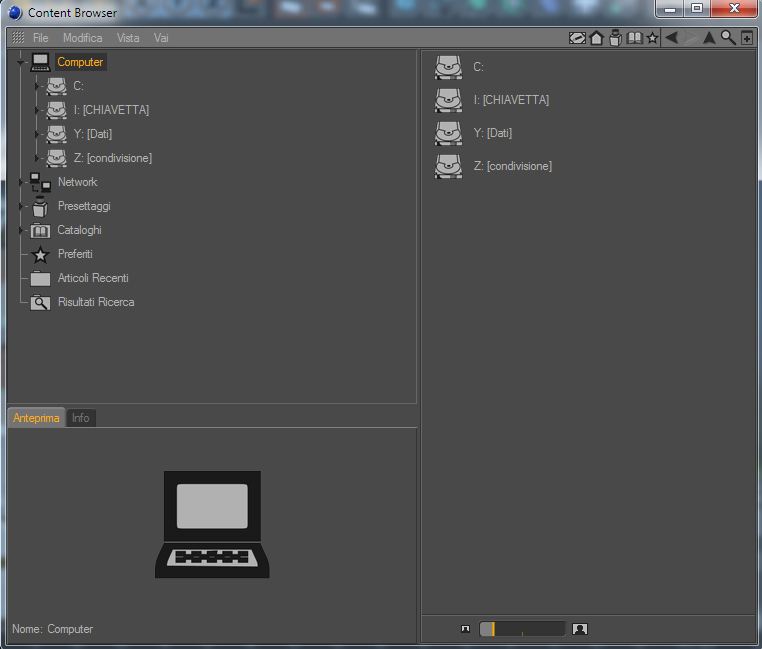Click the Y: Dati drive icon in tree
762x649 pixels.
56,134
